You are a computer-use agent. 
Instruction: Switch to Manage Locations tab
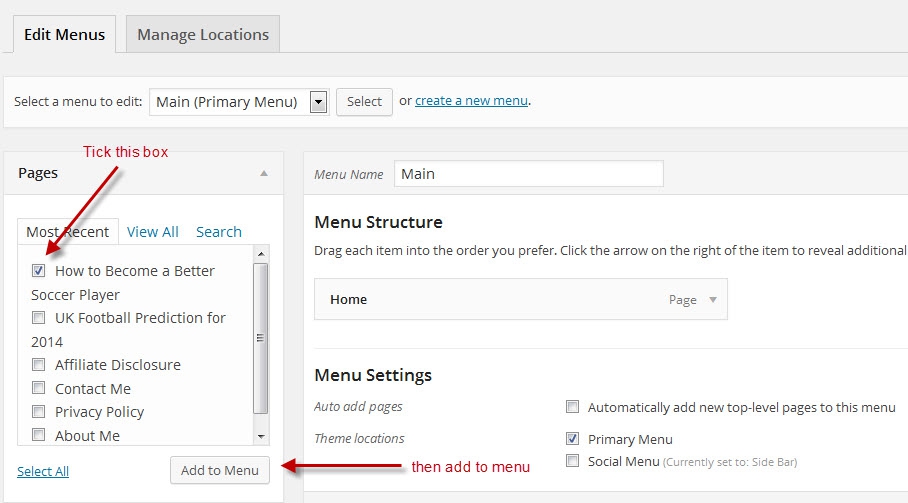[203, 34]
